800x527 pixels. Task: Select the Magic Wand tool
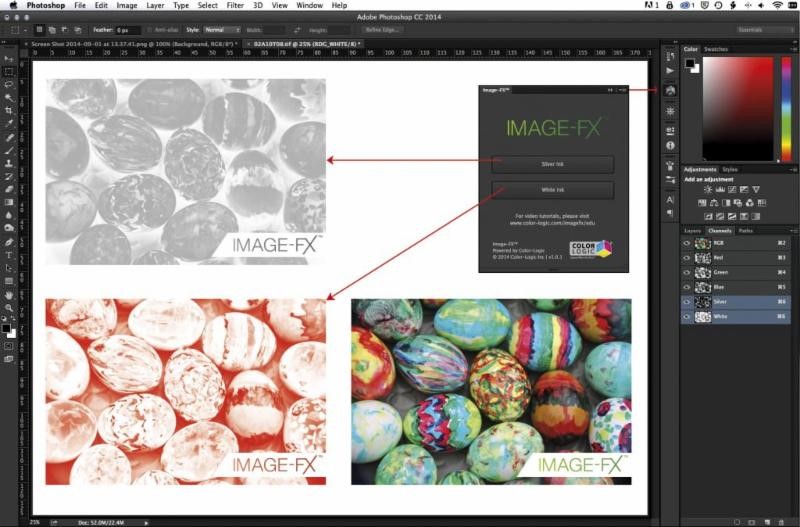tap(9, 97)
